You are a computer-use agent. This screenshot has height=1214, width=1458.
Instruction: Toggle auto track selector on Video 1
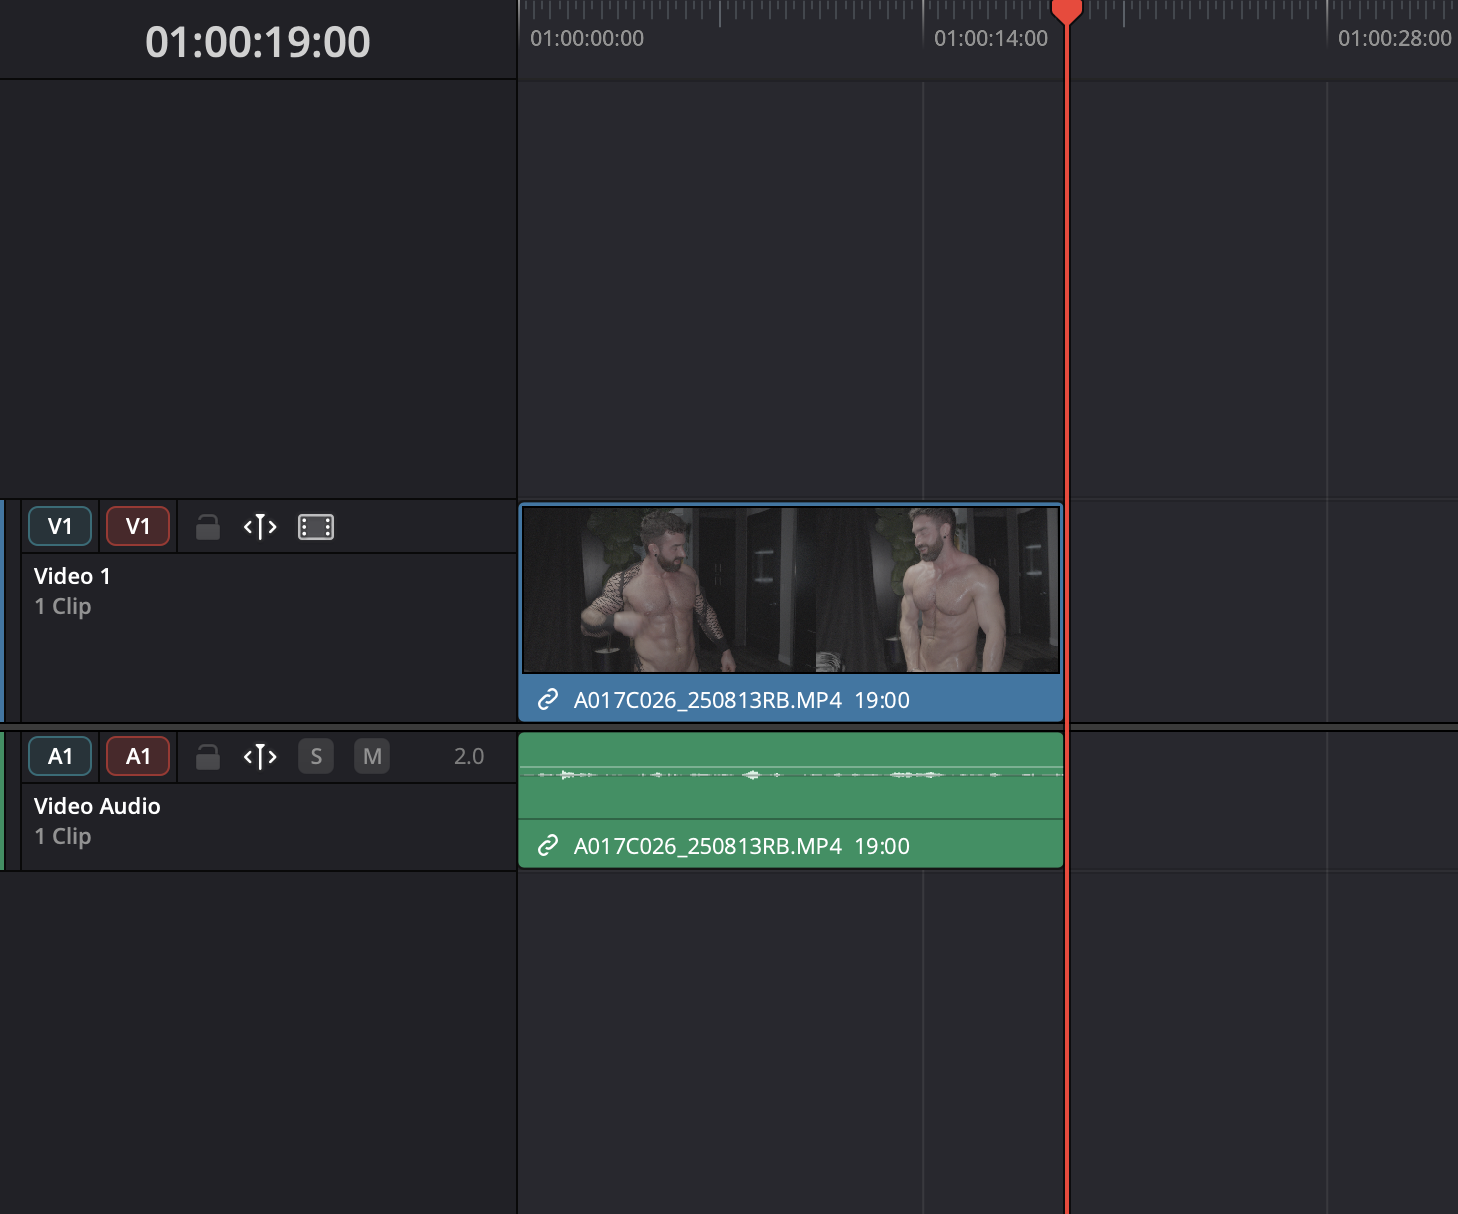tap(260, 527)
